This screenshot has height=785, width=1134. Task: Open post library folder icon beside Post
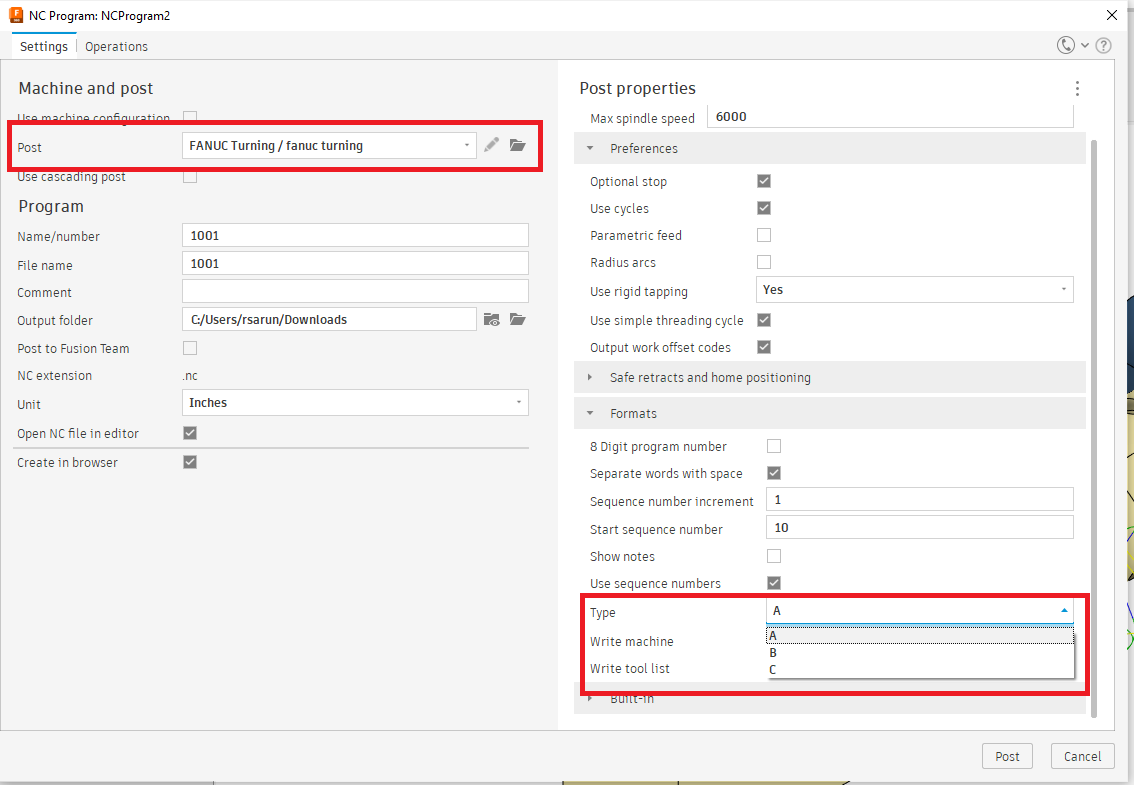tap(517, 145)
